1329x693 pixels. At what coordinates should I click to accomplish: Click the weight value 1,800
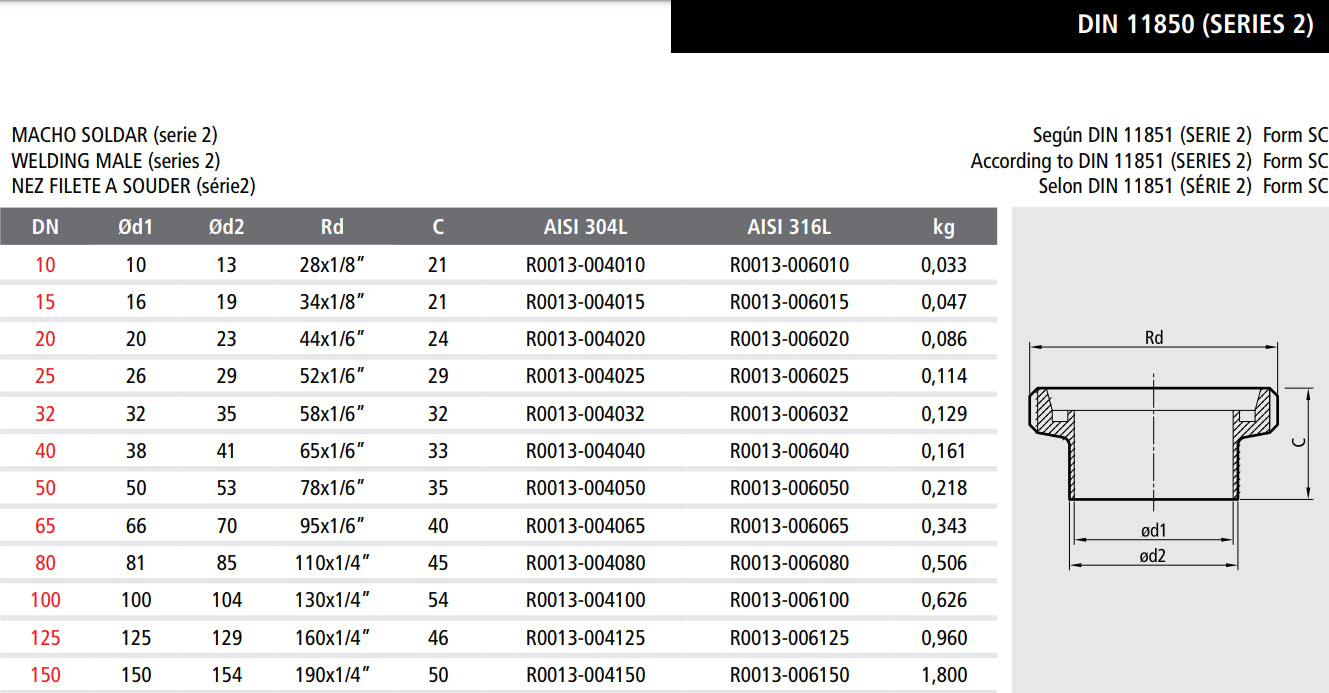click(943, 675)
